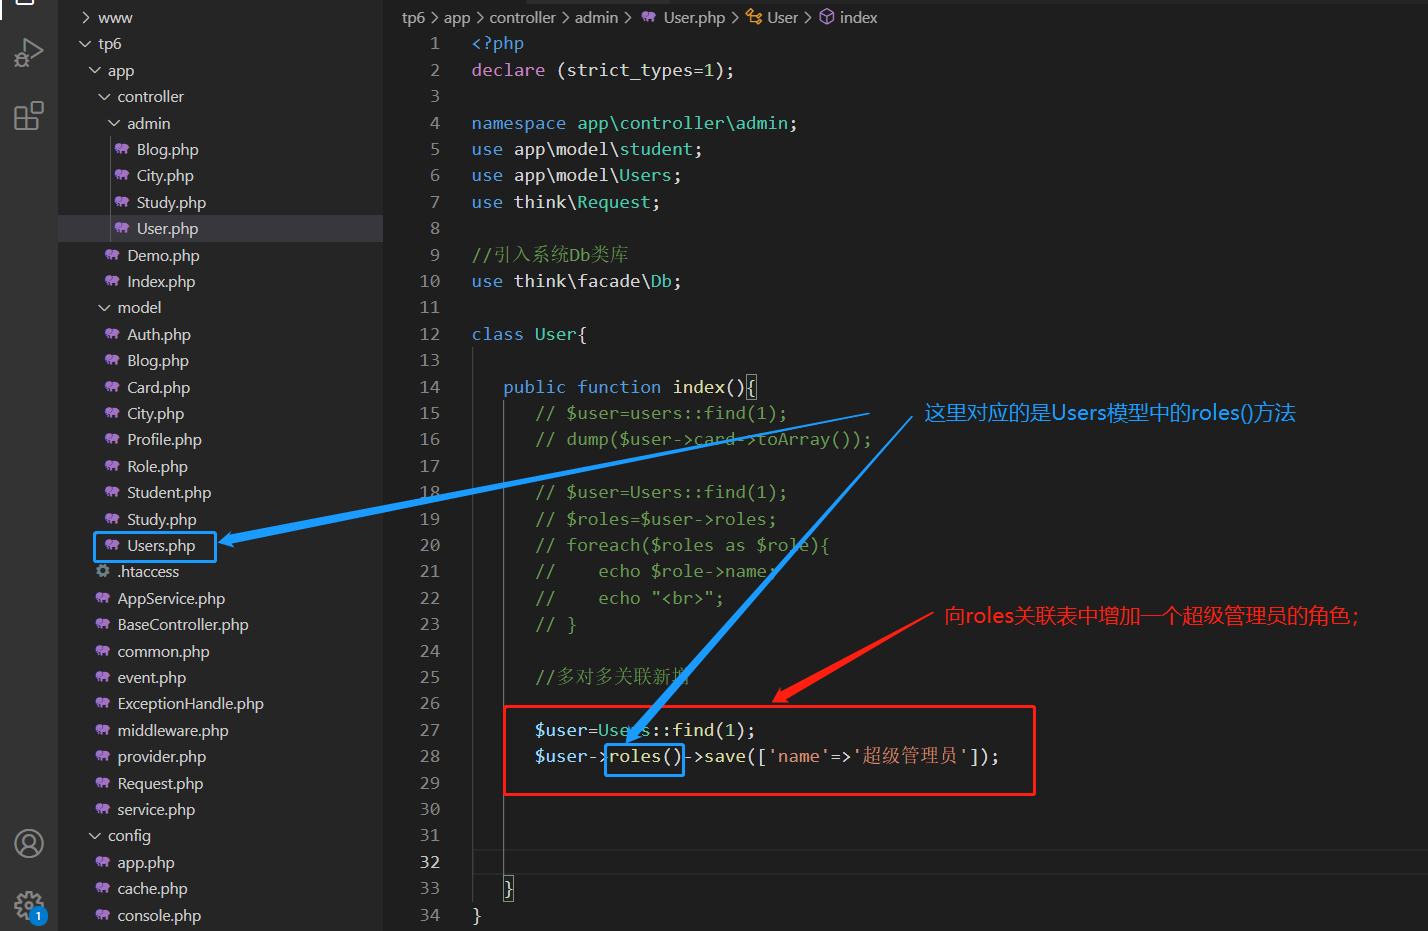Open Users.php in the model folder

coord(161,545)
